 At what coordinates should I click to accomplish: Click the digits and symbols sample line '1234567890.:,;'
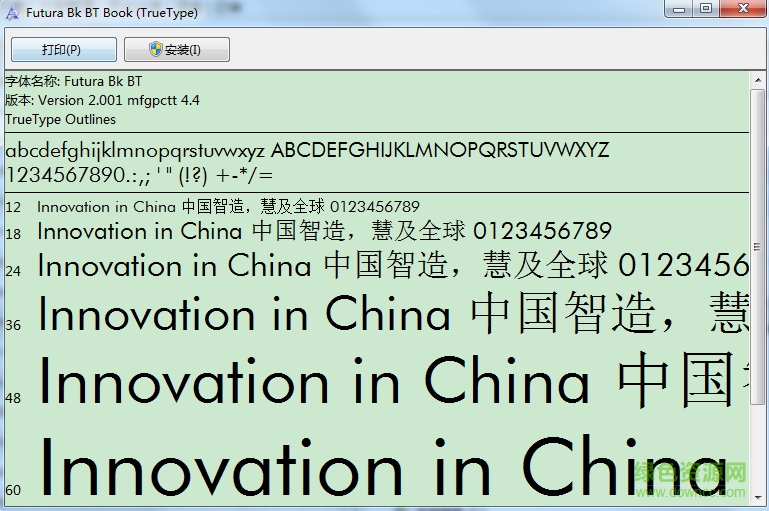139,175
